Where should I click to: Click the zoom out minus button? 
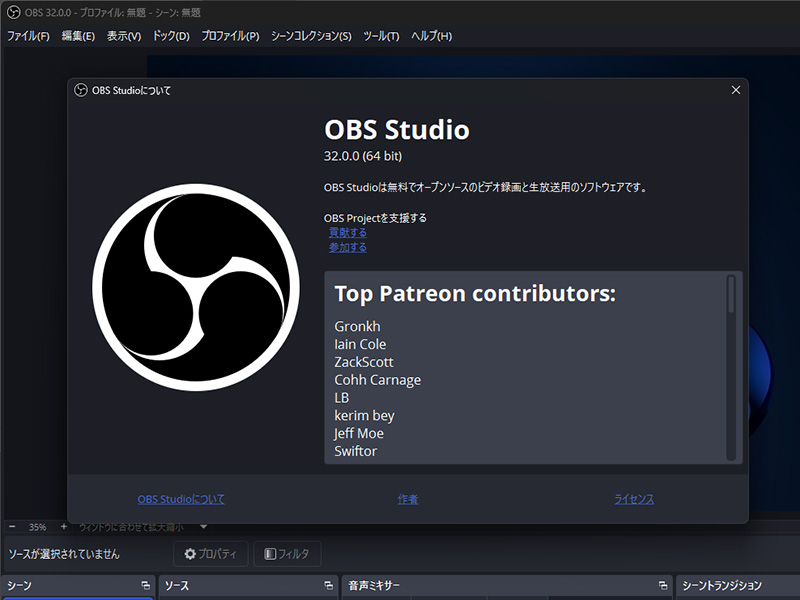click(x=12, y=527)
